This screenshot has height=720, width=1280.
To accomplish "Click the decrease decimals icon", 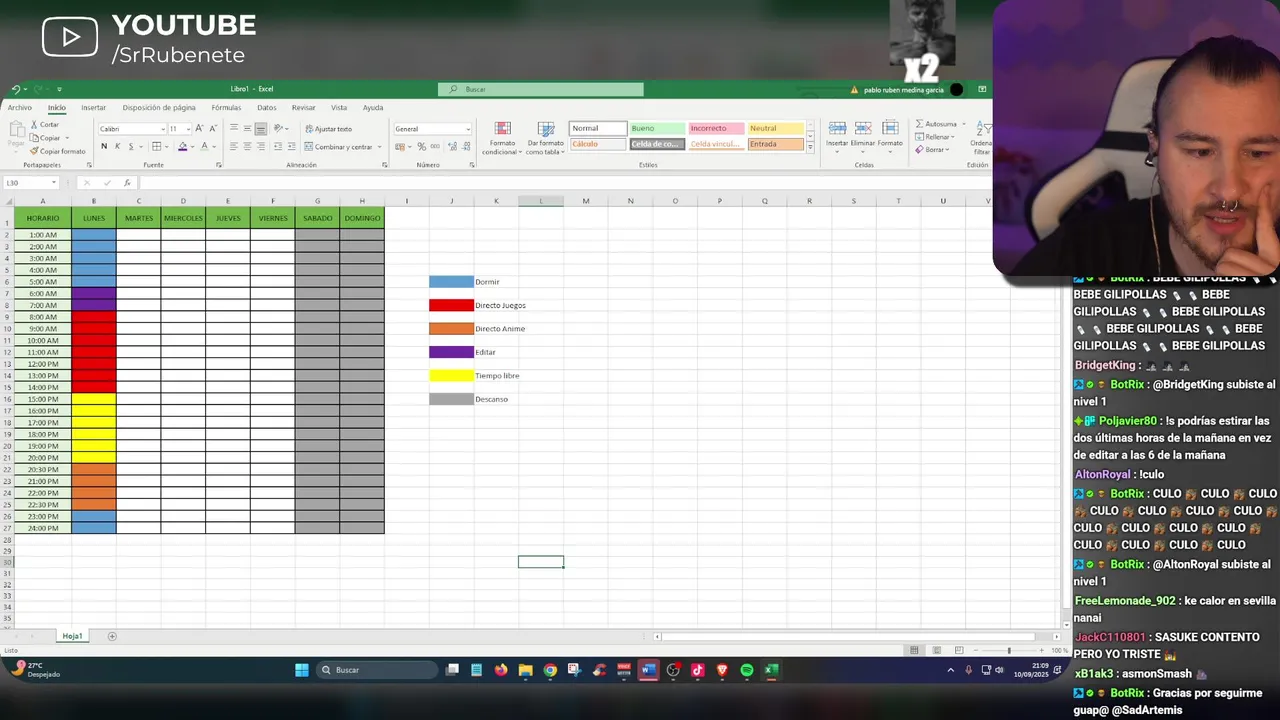I will click(x=465, y=147).
